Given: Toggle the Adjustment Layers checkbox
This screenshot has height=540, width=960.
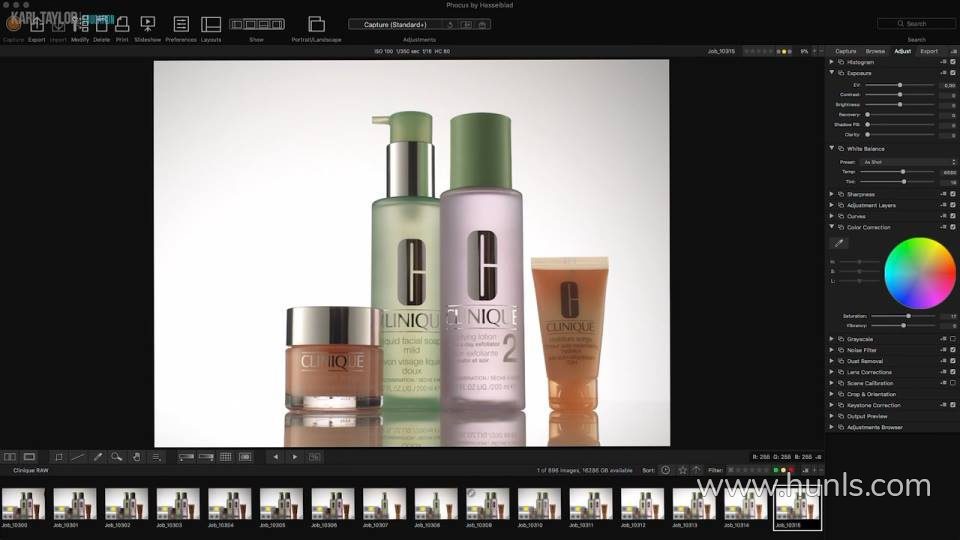Looking at the screenshot, I should (x=953, y=205).
